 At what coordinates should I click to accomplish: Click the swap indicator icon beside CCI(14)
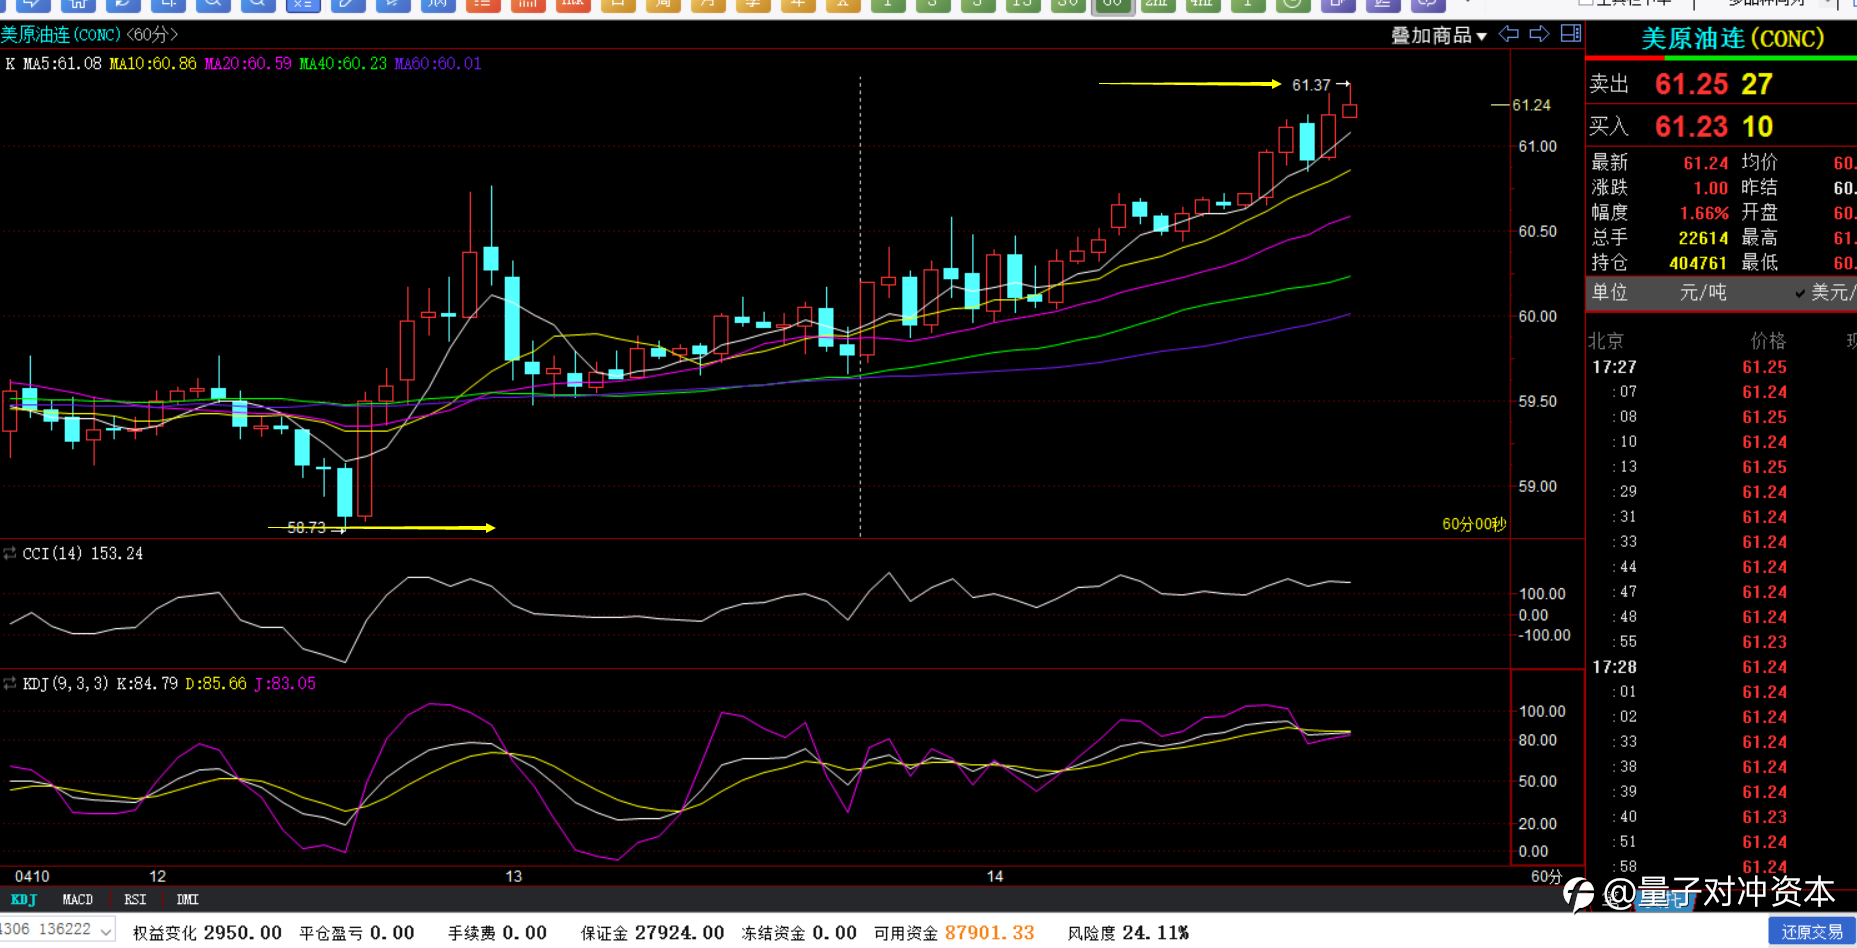coord(10,553)
